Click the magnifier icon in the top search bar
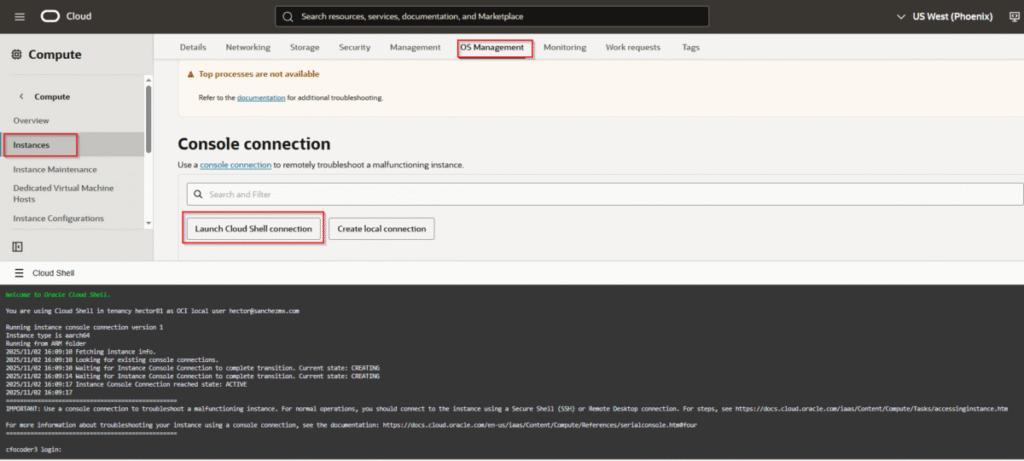This screenshot has width=1024, height=461. [288, 17]
